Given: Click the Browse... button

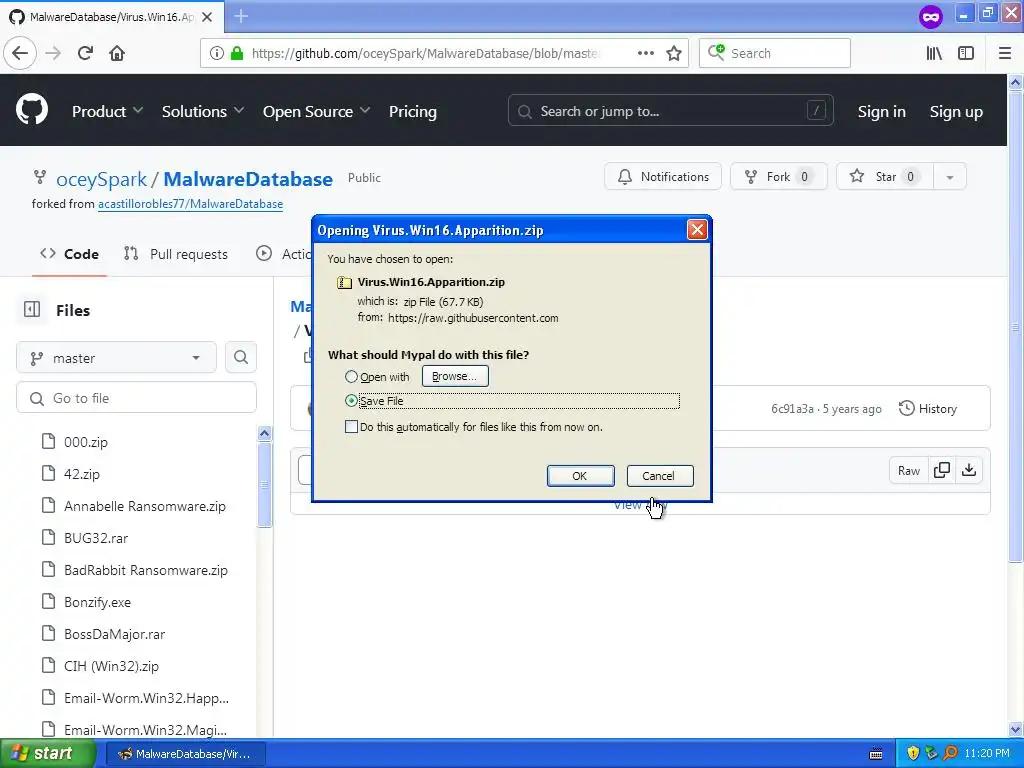Looking at the screenshot, I should tap(455, 376).
